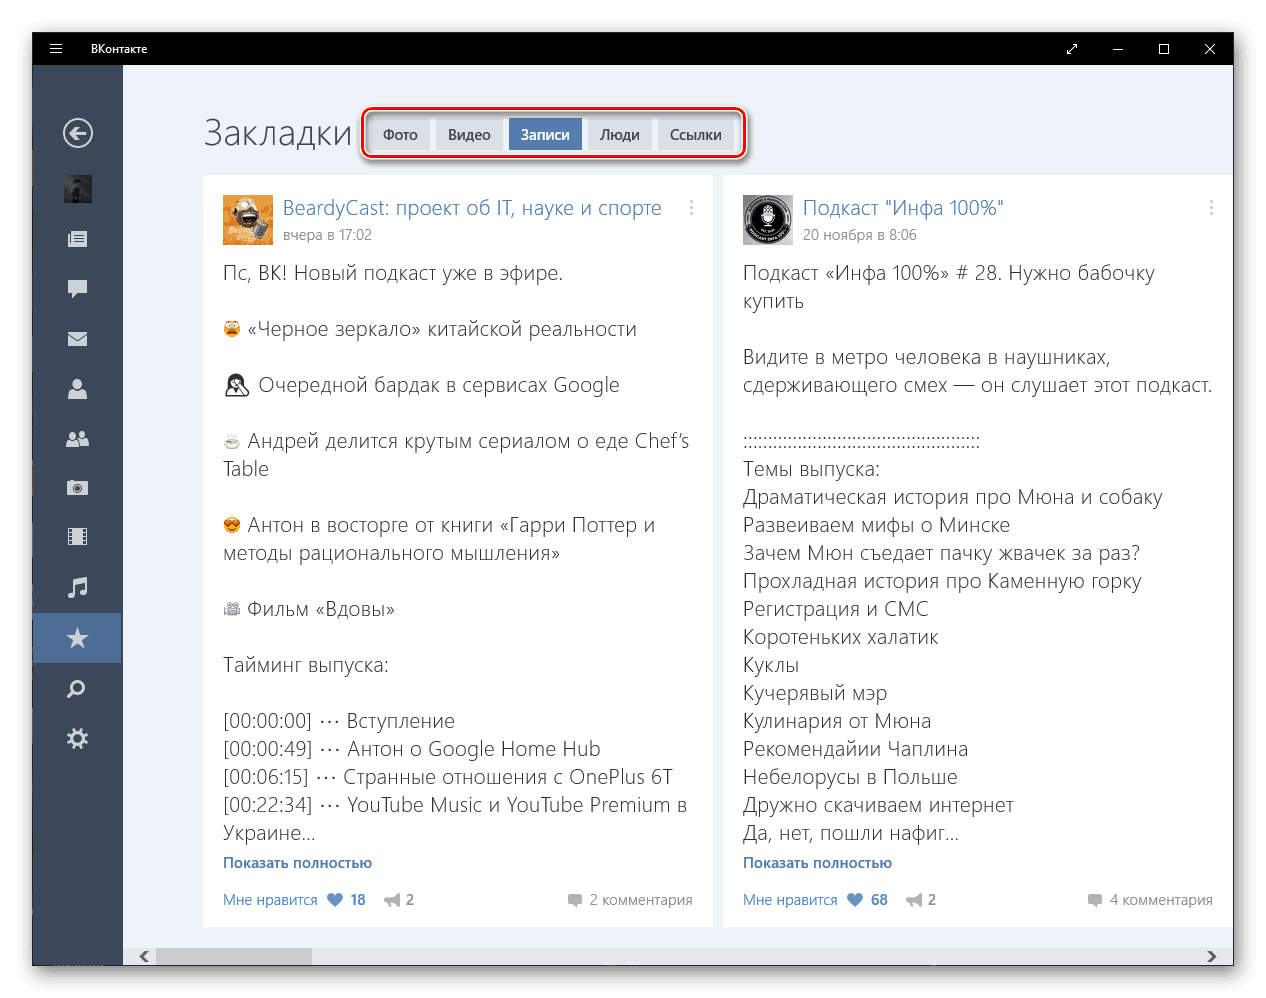Viewport: 1266px width, 998px height.
Task: Open groups icon in sidebar
Action: click(77, 439)
